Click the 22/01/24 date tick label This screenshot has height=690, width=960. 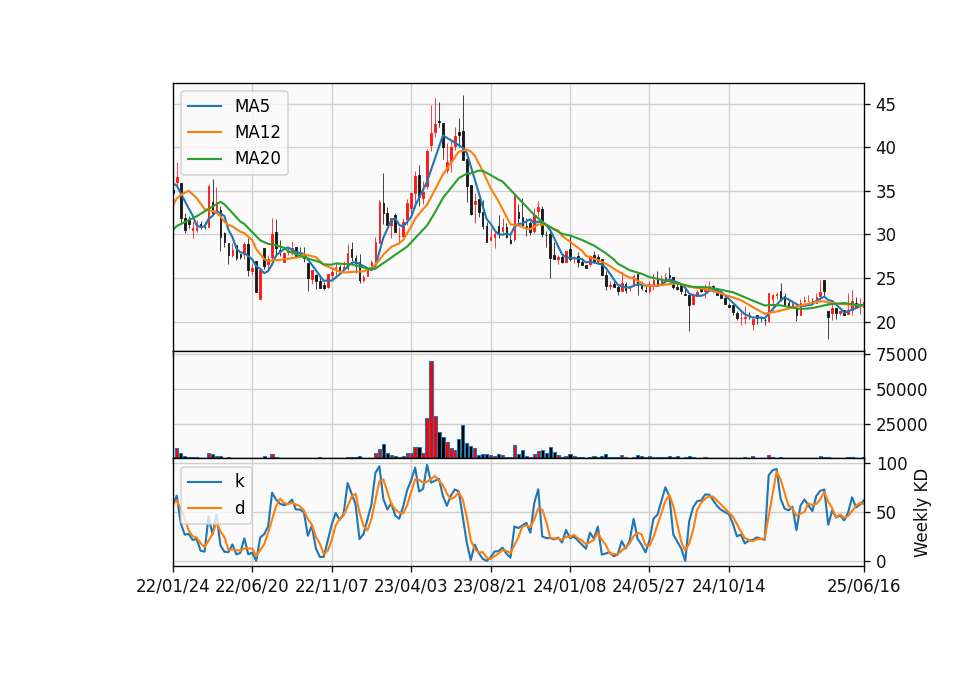173,586
